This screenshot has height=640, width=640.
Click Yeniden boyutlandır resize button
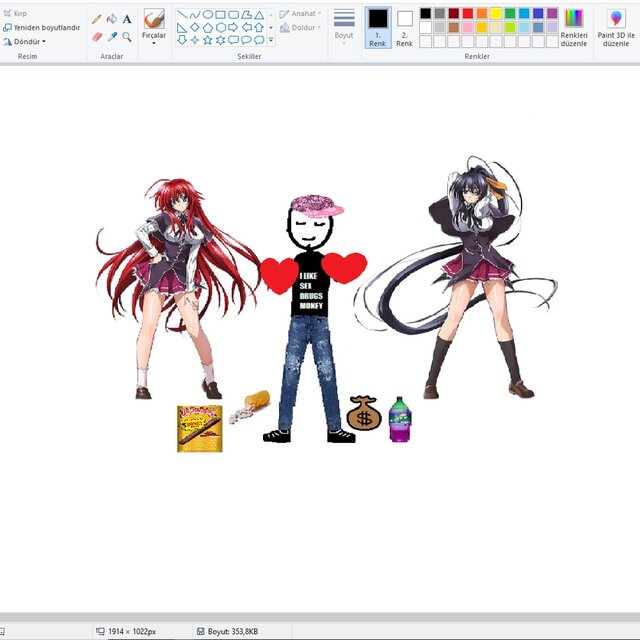click(42, 28)
